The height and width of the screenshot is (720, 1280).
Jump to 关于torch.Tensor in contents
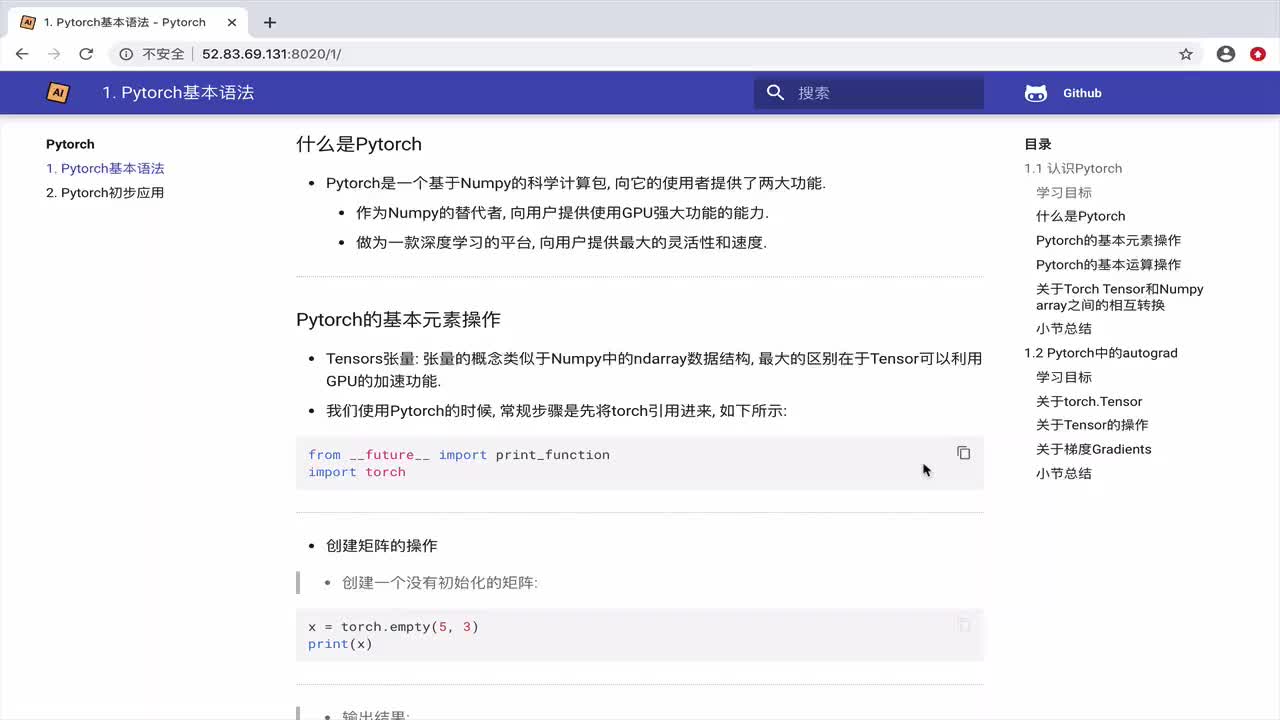coord(1089,401)
